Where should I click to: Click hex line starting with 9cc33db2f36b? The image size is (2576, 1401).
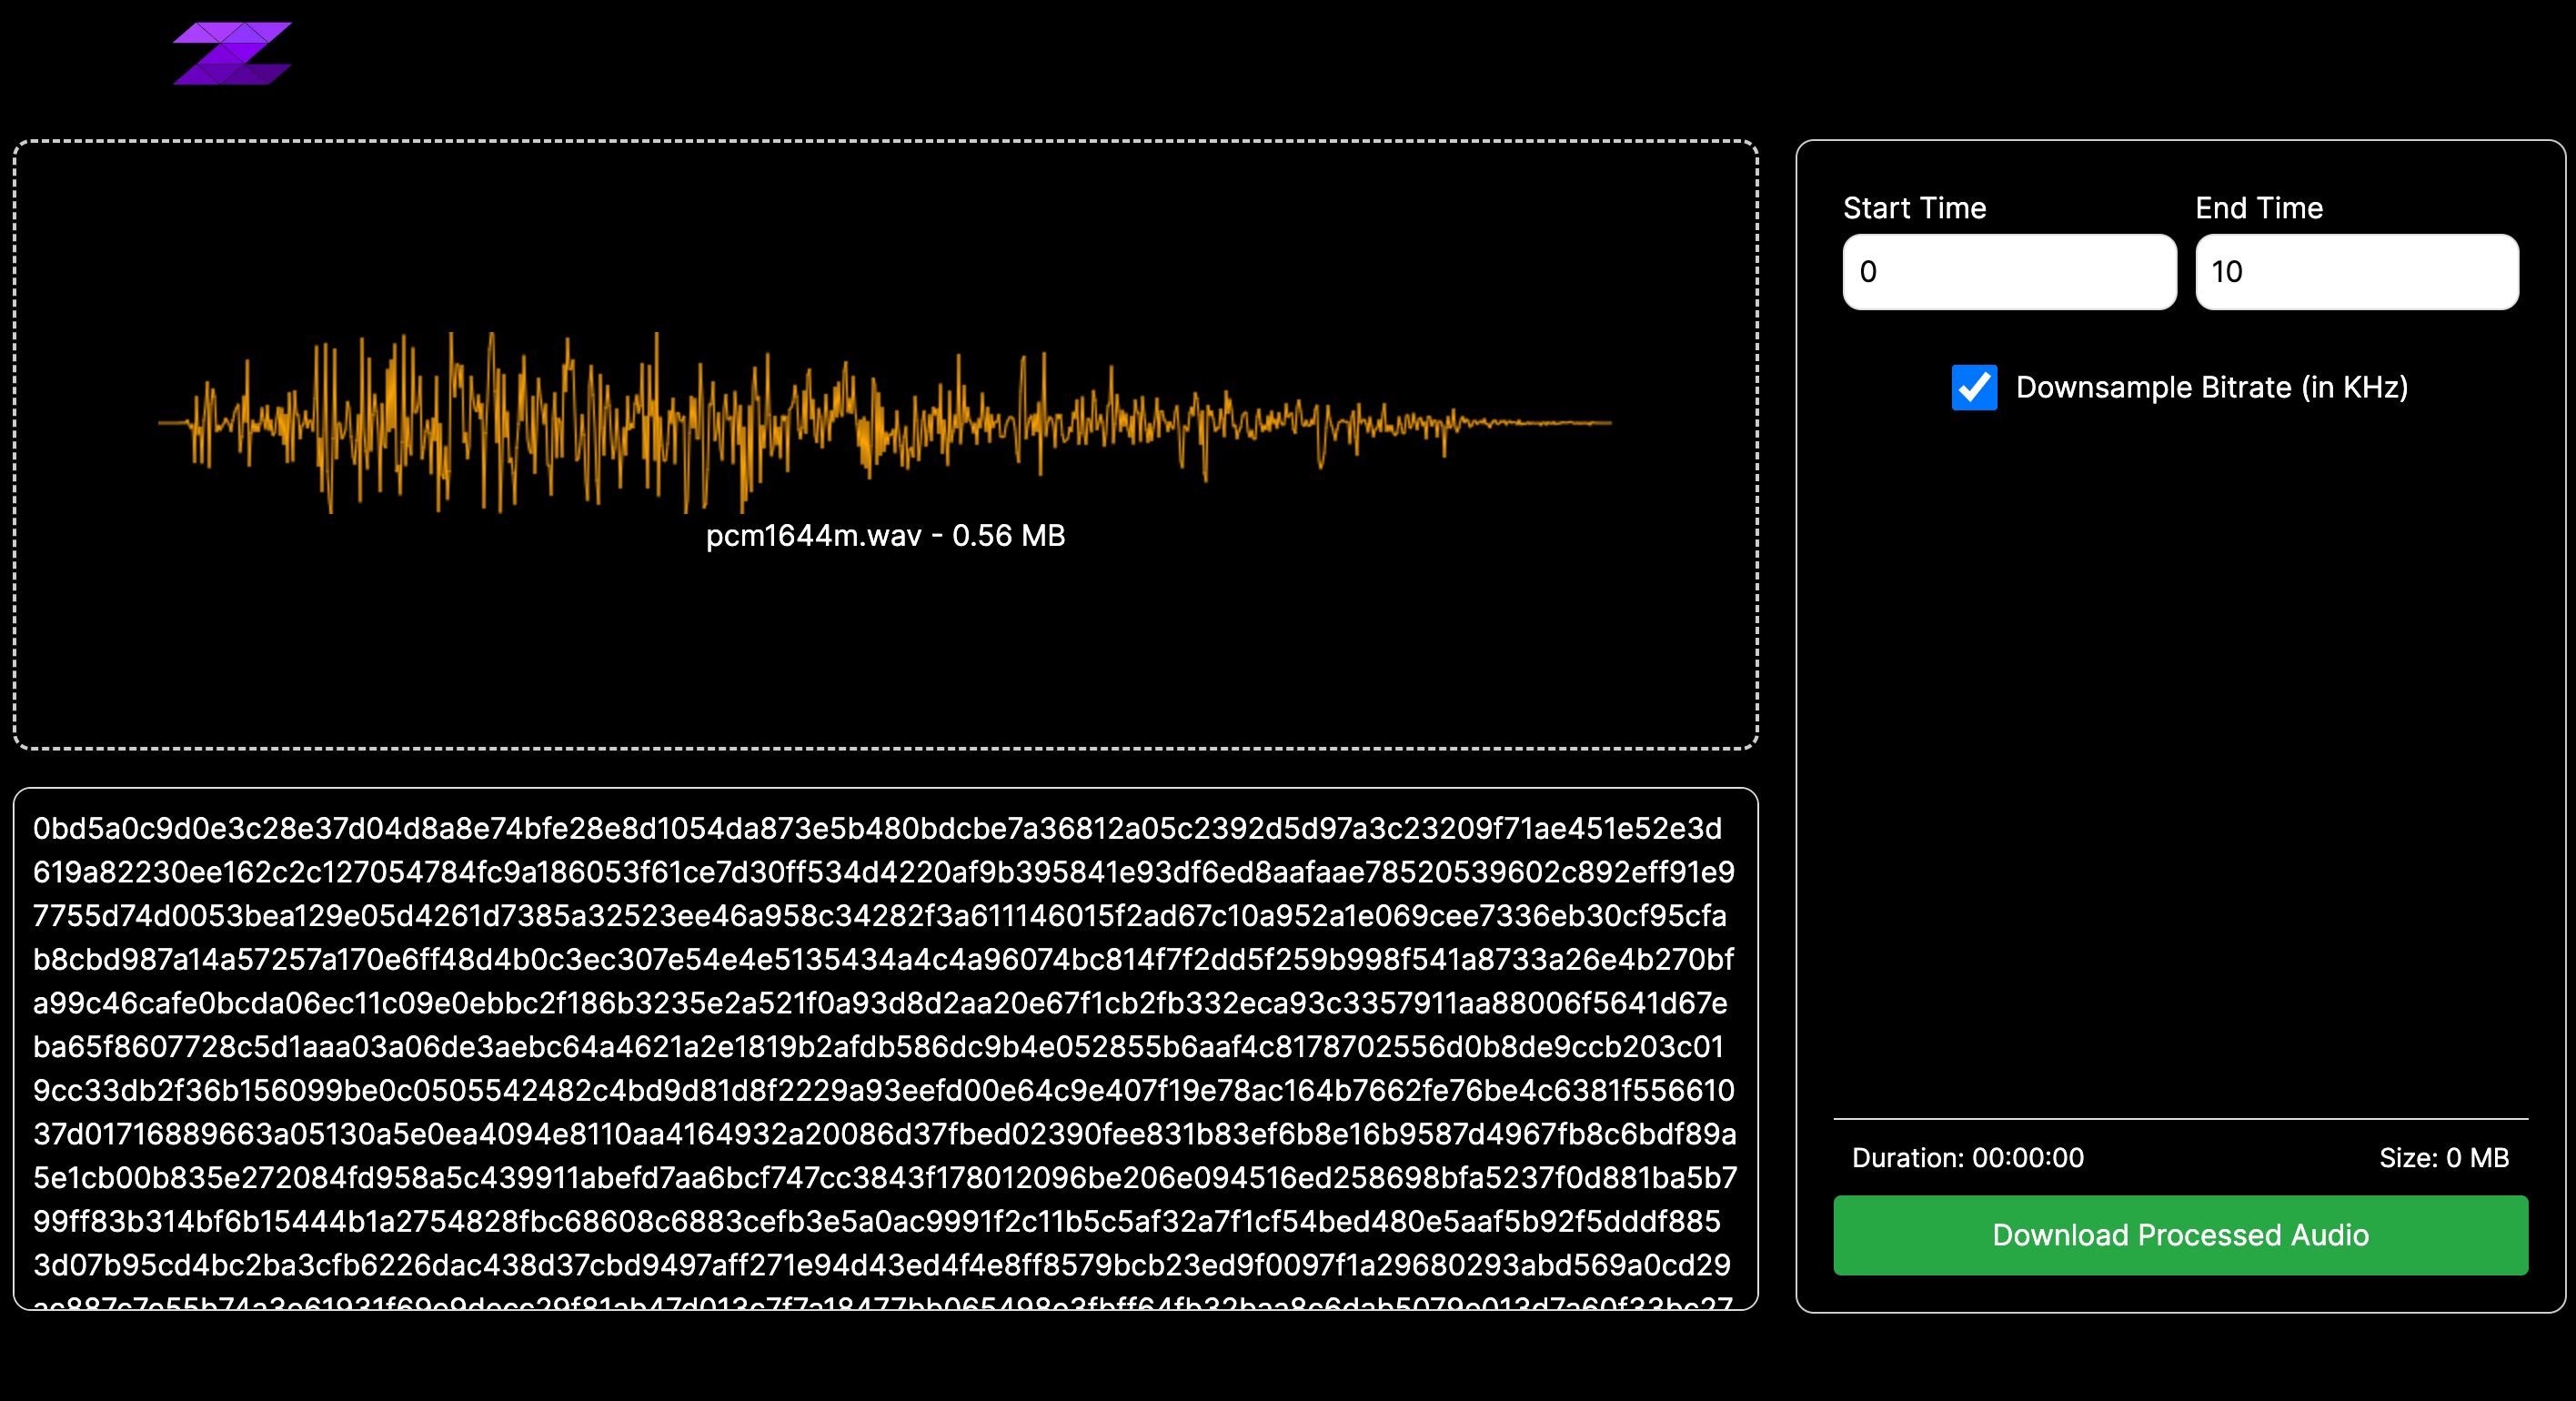click(x=883, y=1090)
